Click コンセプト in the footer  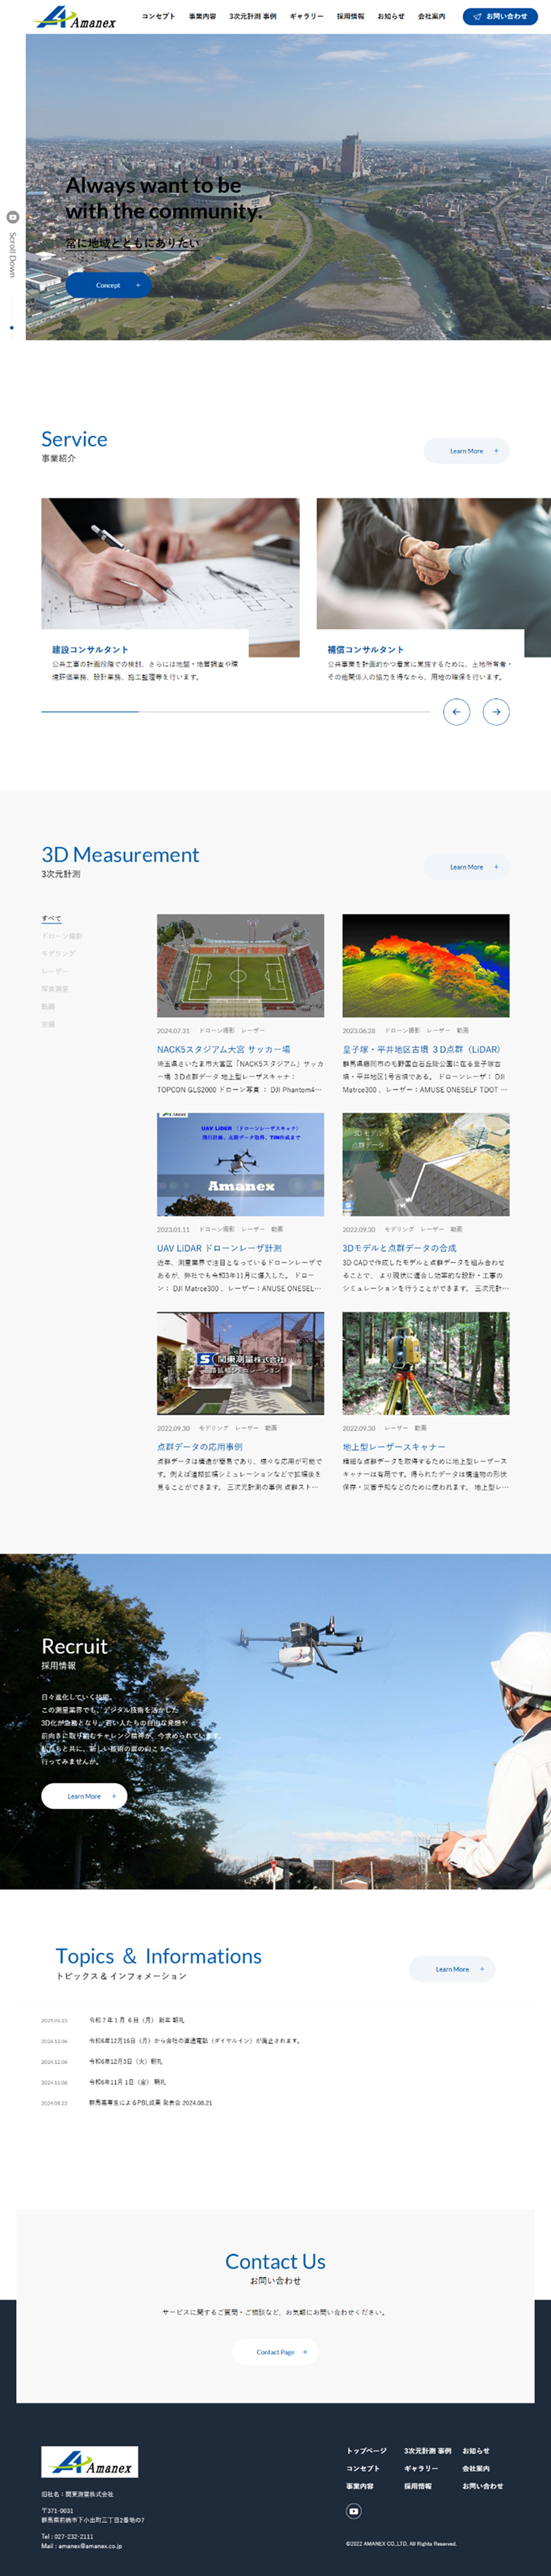point(363,2468)
